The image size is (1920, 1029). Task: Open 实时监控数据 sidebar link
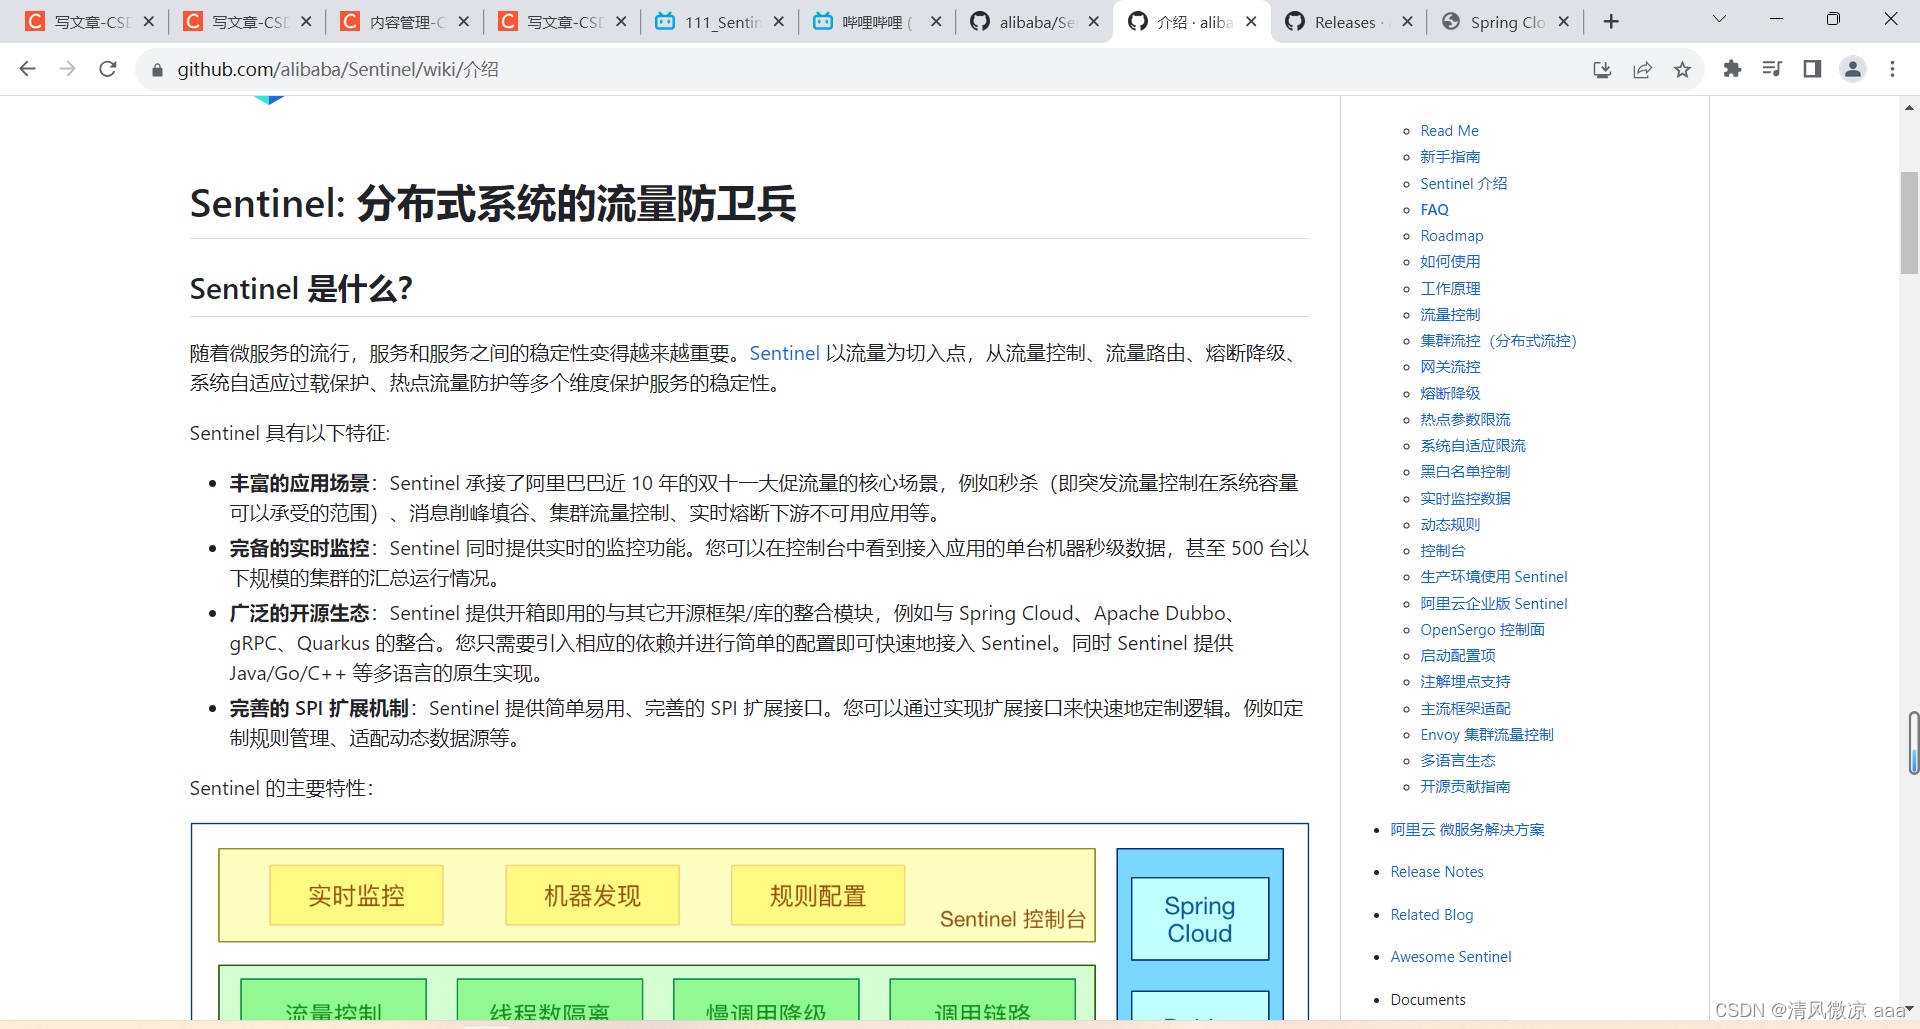click(x=1465, y=498)
